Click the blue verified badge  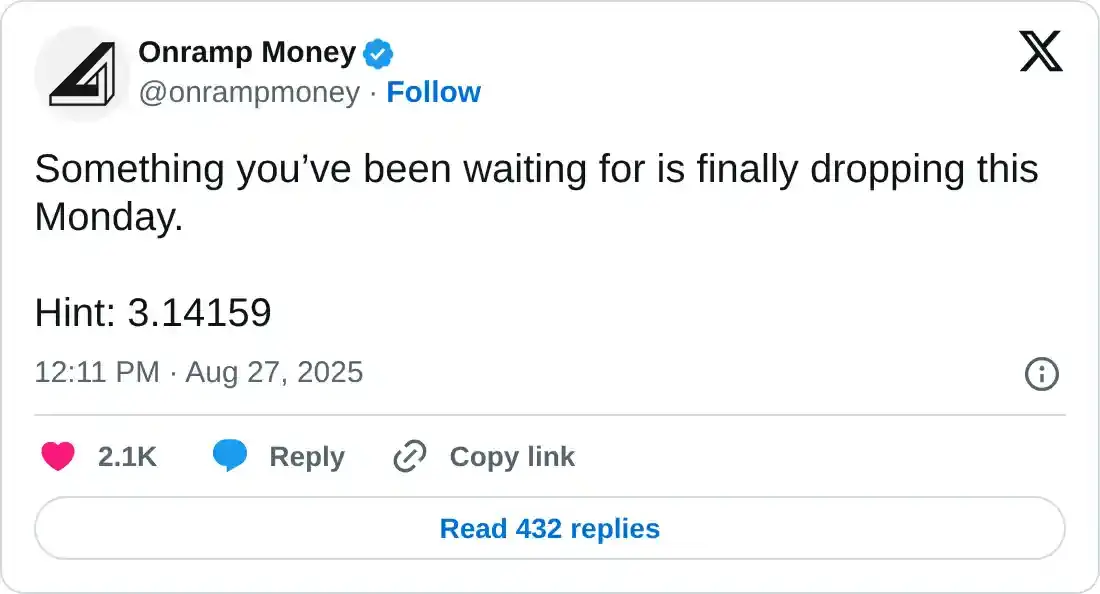pos(377,53)
